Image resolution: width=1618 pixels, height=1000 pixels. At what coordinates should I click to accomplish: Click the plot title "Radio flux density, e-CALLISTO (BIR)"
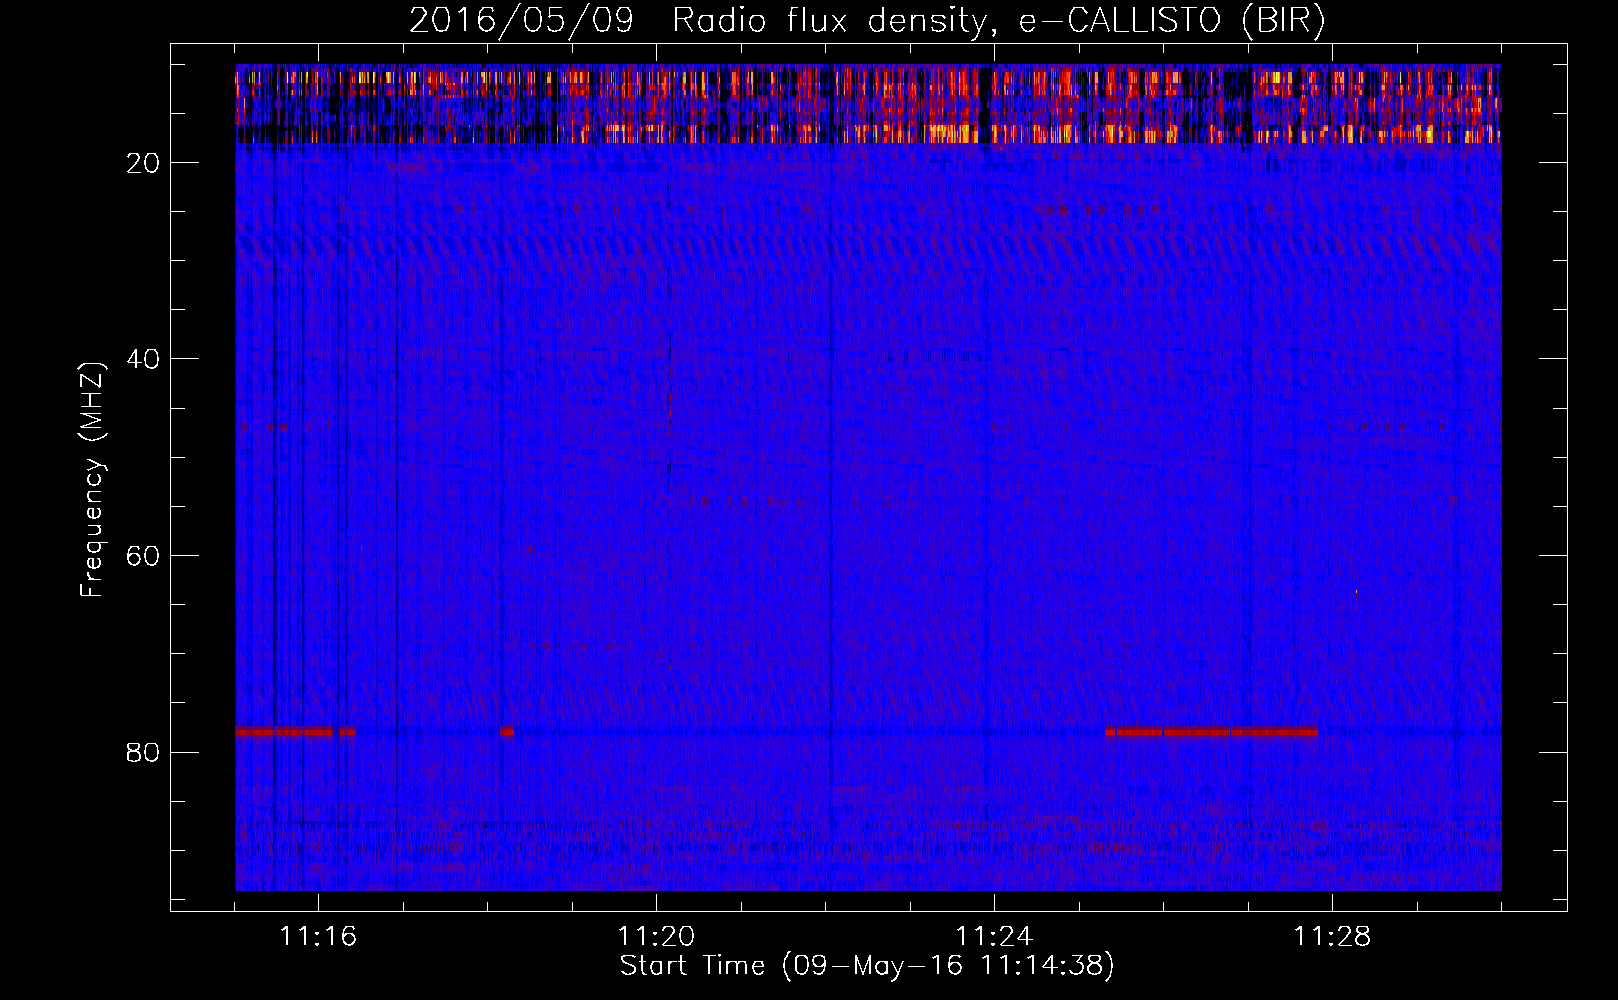(x=998, y=21)
